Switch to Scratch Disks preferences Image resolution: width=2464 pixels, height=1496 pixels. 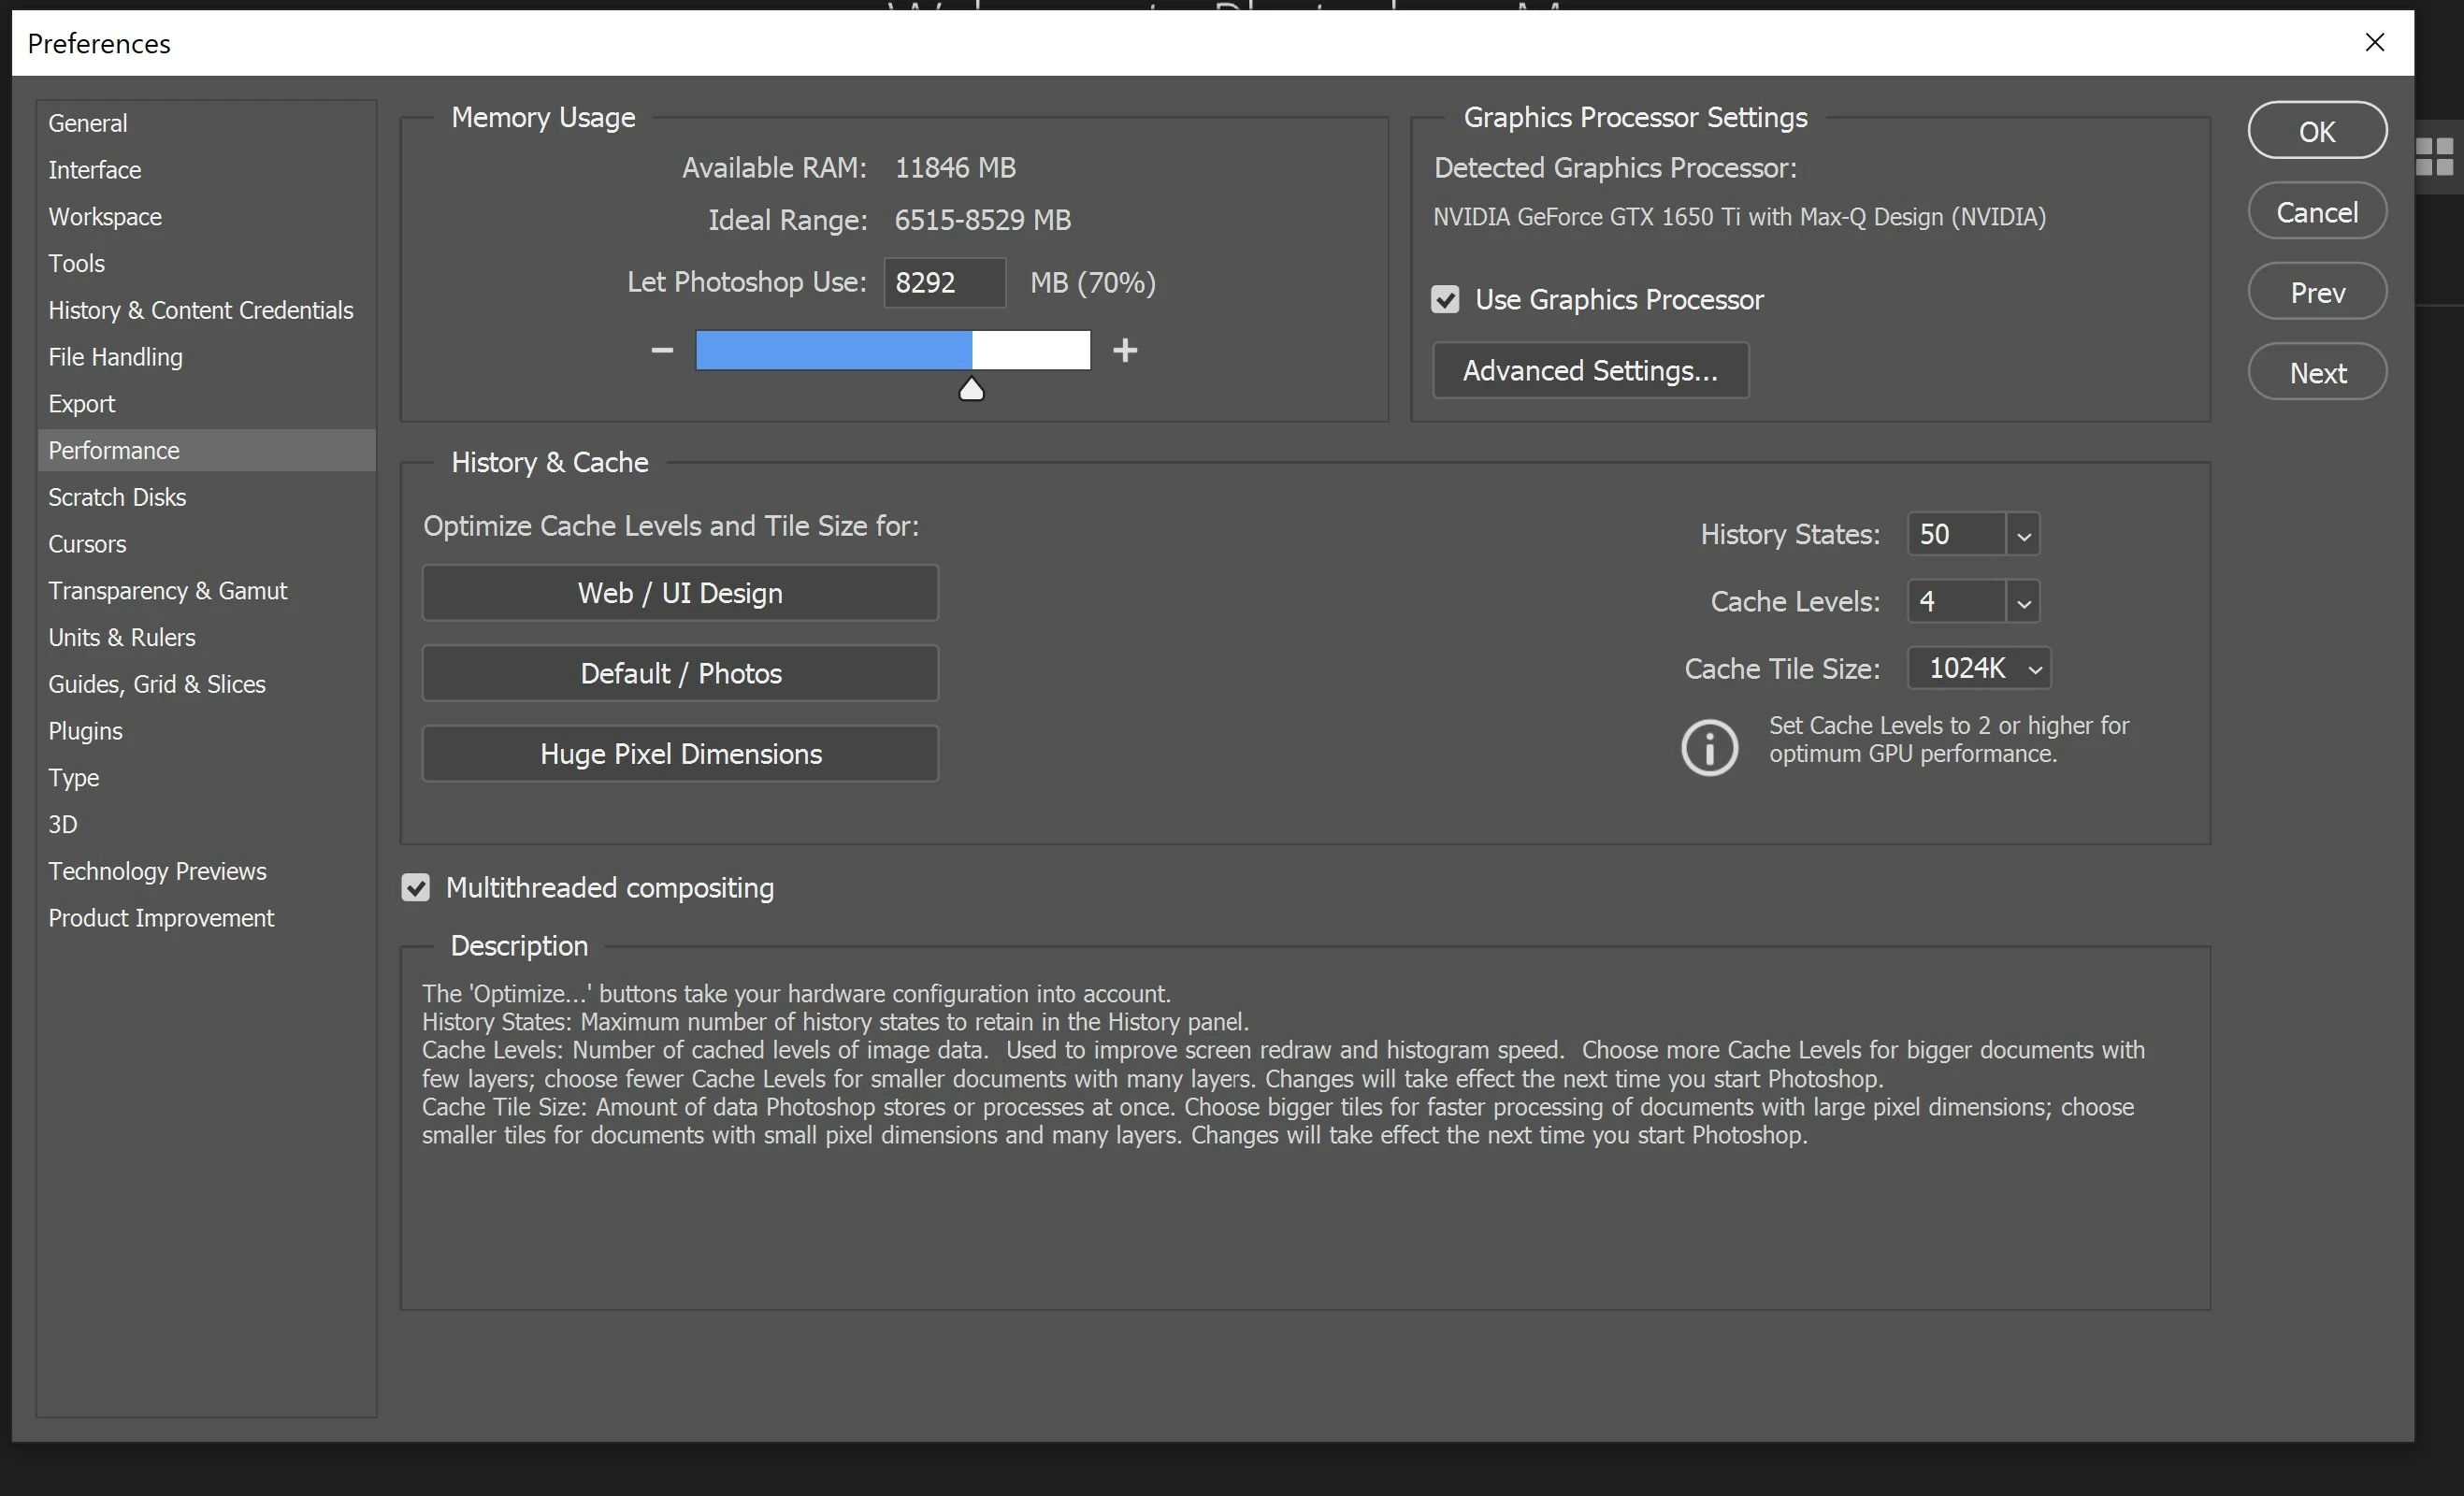[117, 497]
